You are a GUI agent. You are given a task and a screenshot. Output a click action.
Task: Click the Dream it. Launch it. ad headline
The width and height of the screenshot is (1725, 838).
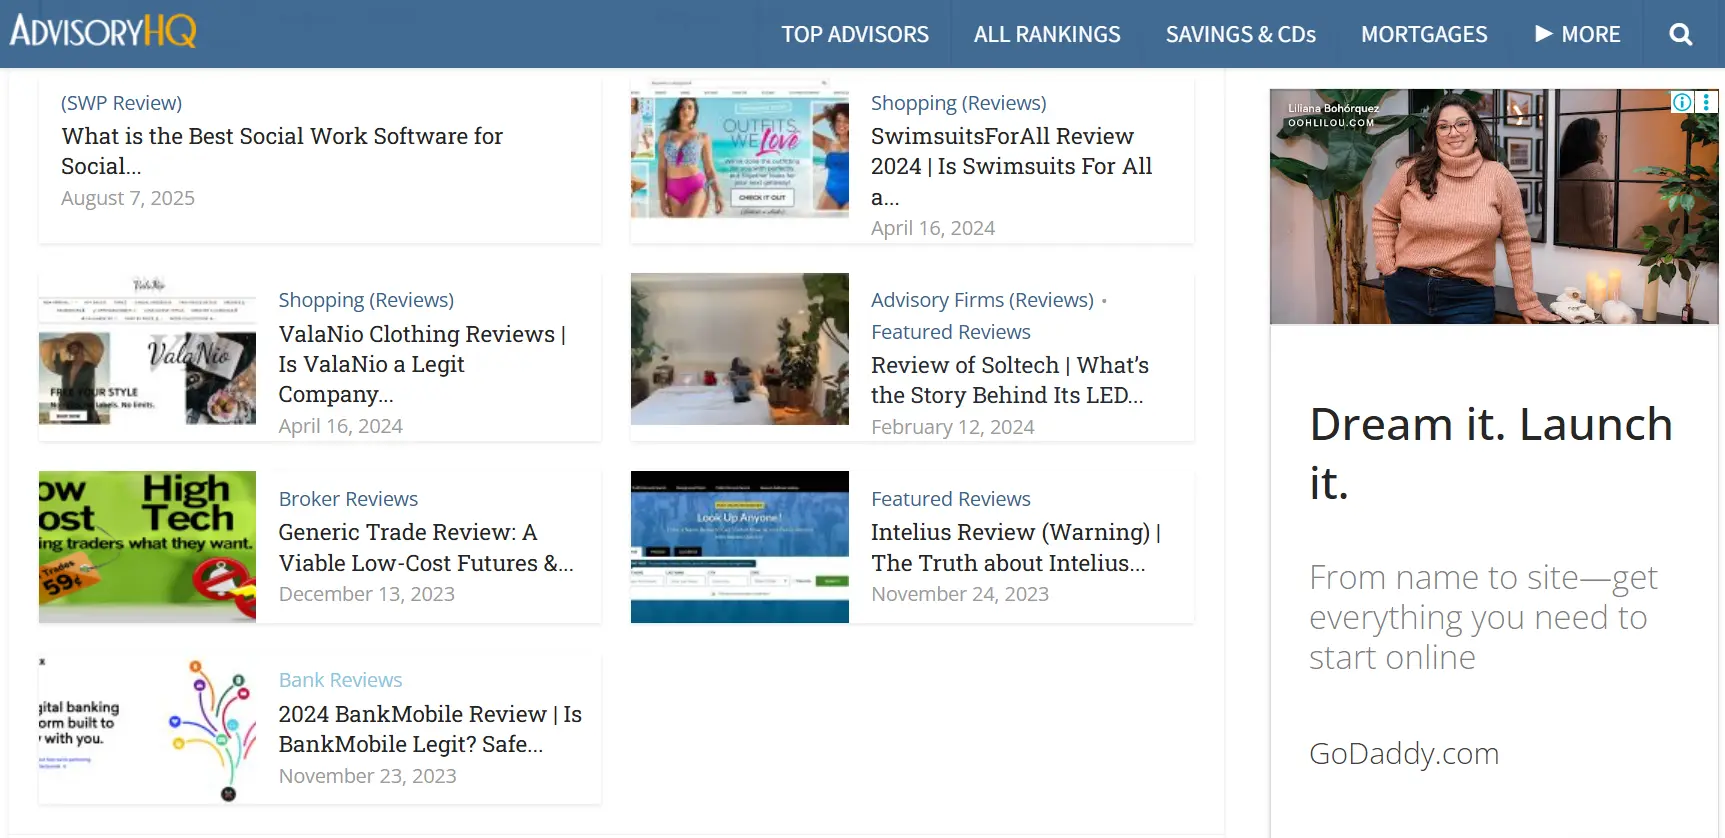1490,453
